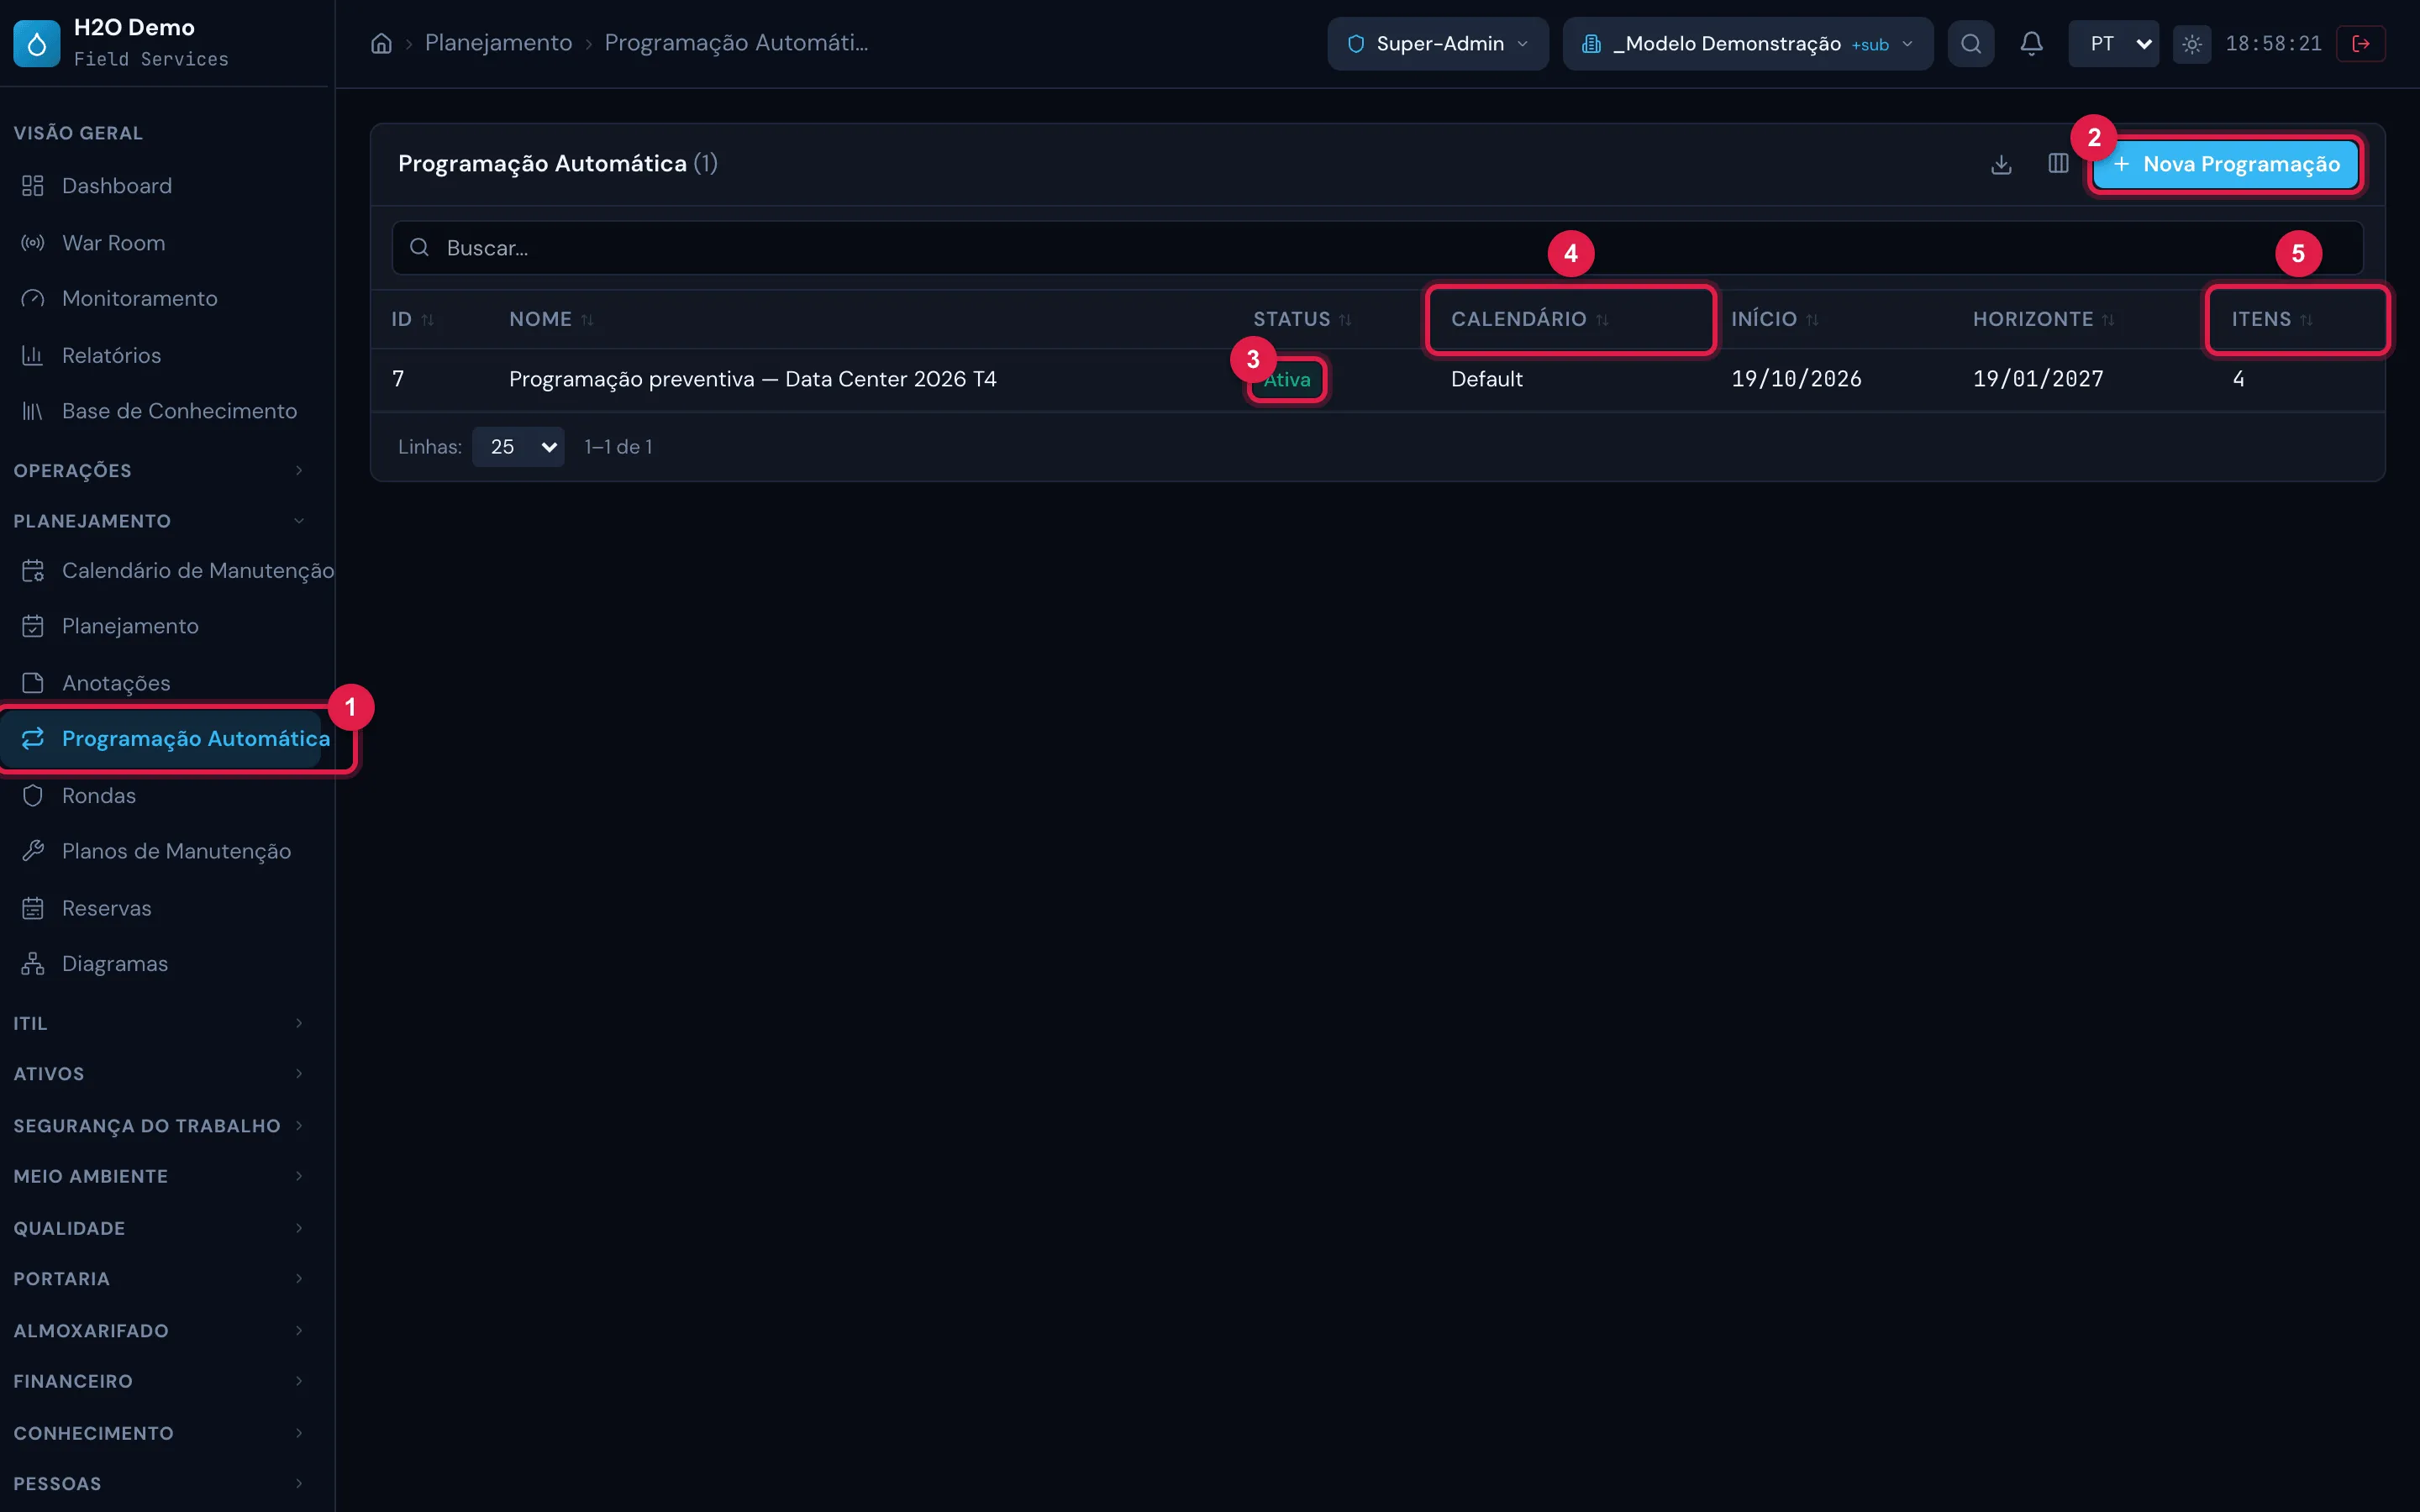
Task: Expand the Operações section
Action: point(160,470)
